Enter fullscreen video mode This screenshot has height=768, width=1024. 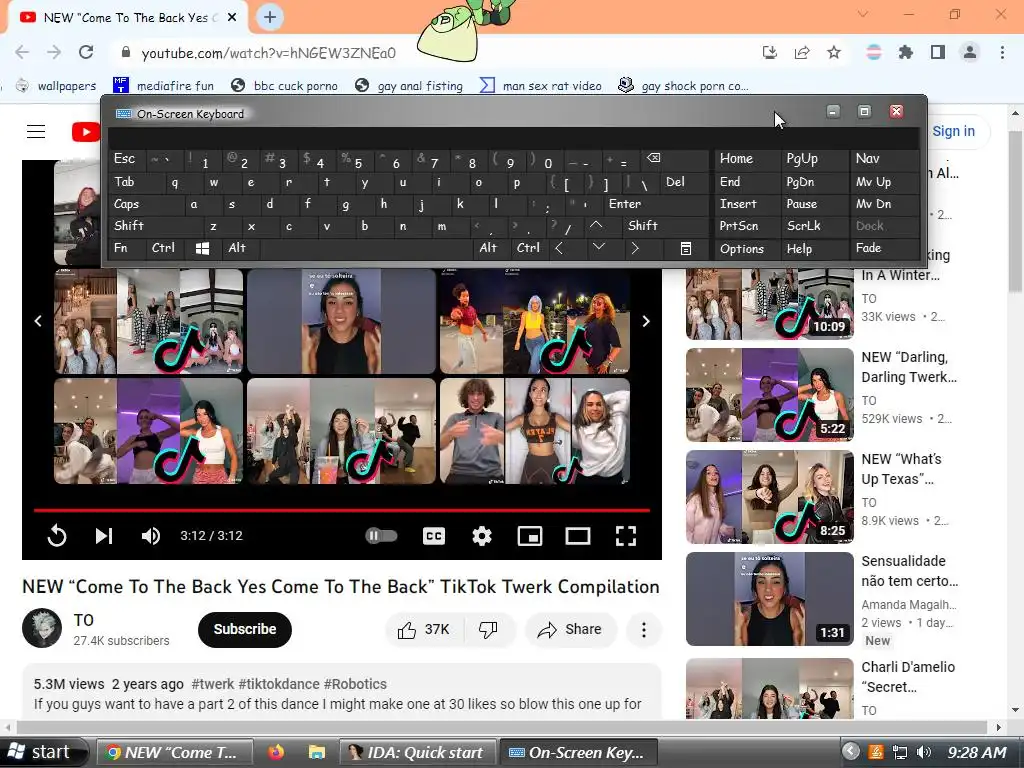pos(626,536)
